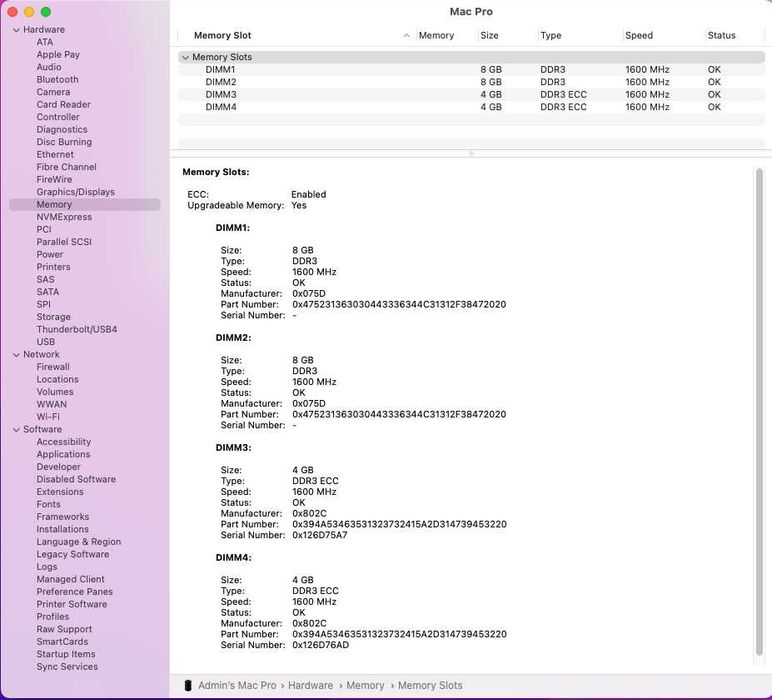Select the Memory sidebar item

(85, 204)
